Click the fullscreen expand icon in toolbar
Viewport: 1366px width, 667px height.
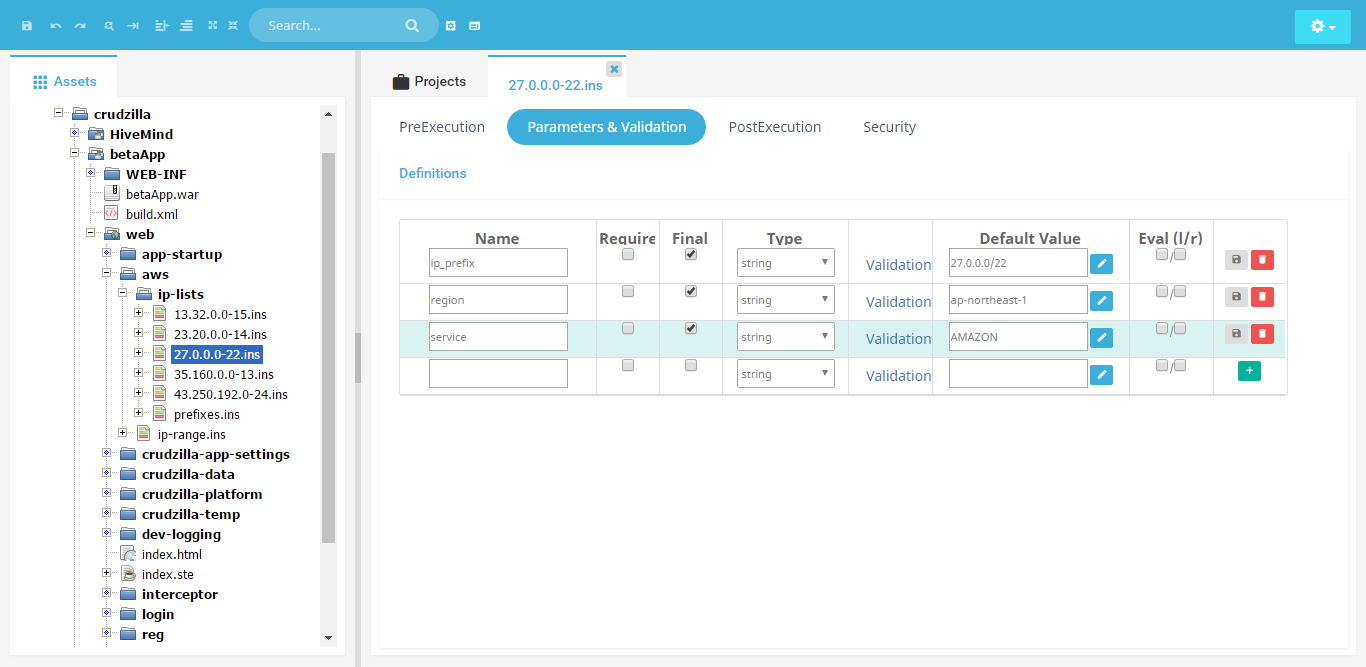click(x=212, y=25)
